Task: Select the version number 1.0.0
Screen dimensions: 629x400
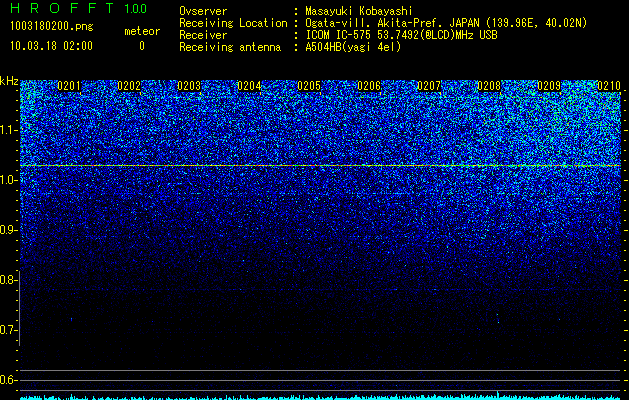Action: [x=136, y=8]
